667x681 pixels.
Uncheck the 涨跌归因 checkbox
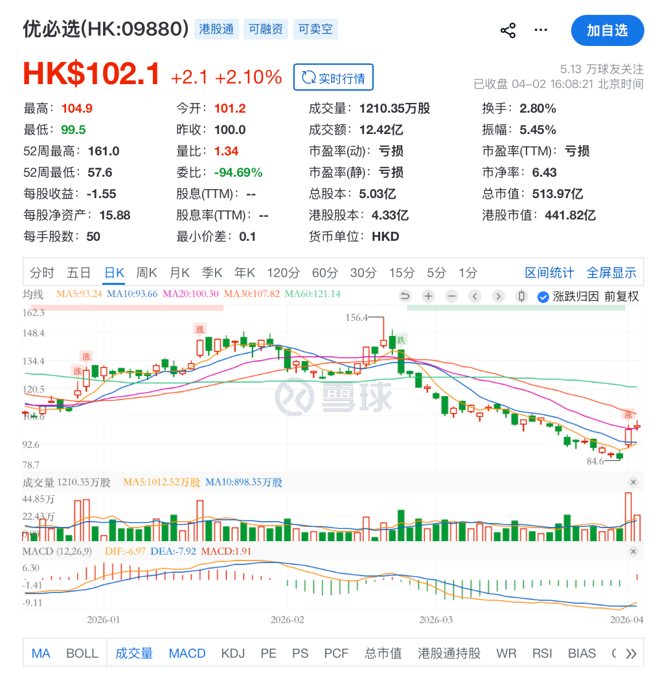(x=543, y=296)
